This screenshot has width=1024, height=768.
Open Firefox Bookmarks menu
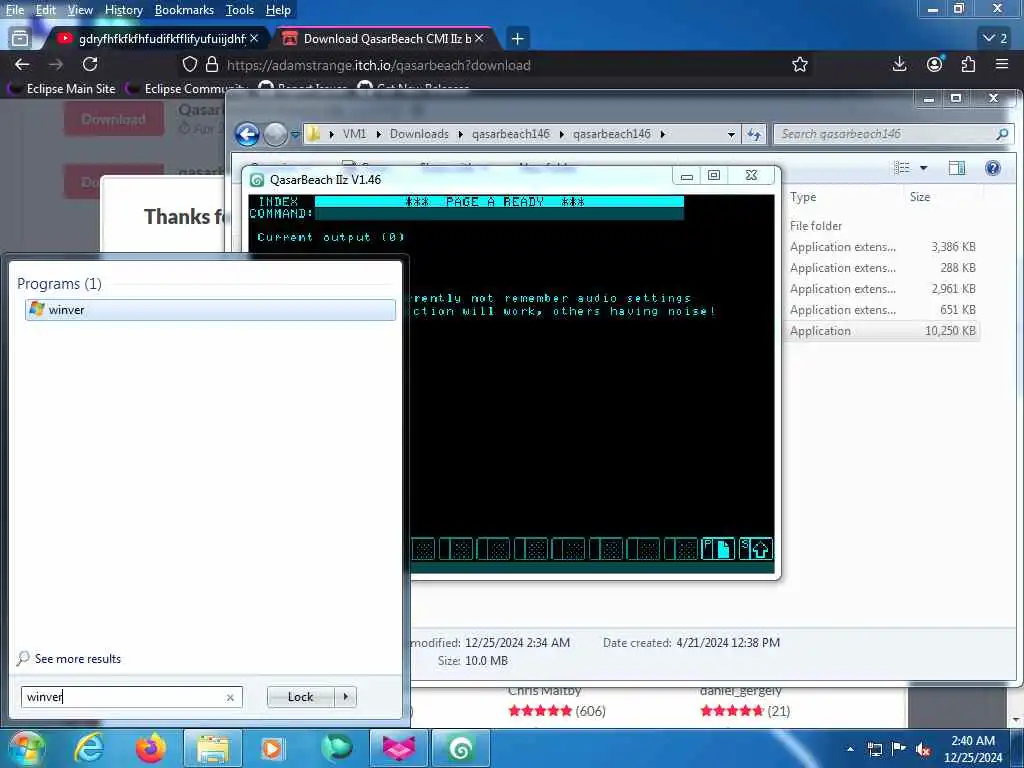pos(184,10)
